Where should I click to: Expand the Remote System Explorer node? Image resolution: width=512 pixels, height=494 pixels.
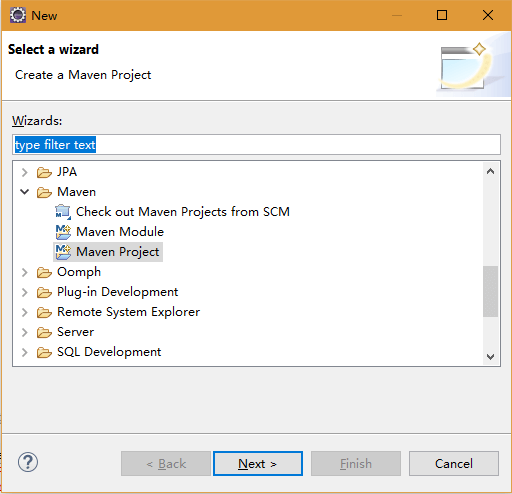(25, 312)
